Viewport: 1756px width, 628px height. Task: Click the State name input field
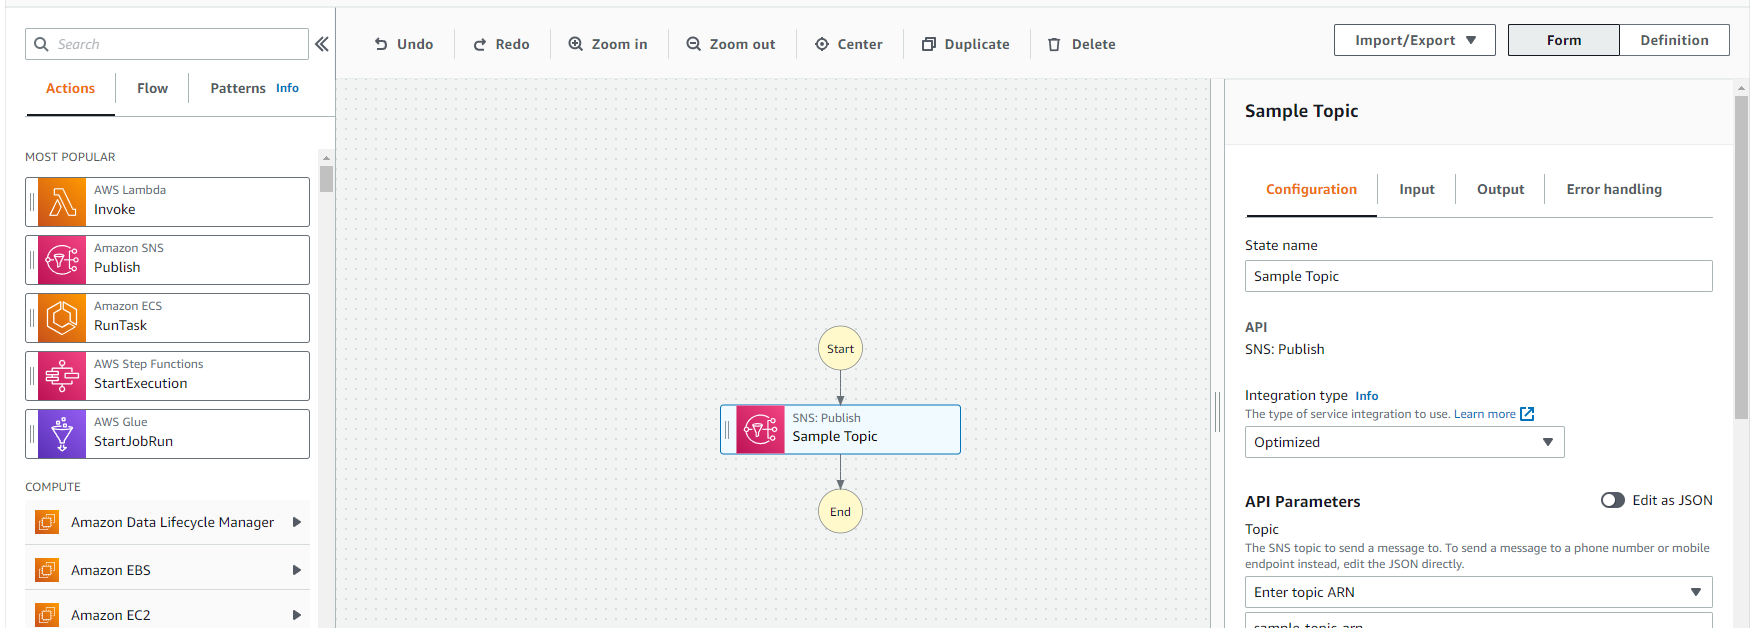click(1478, 276)
